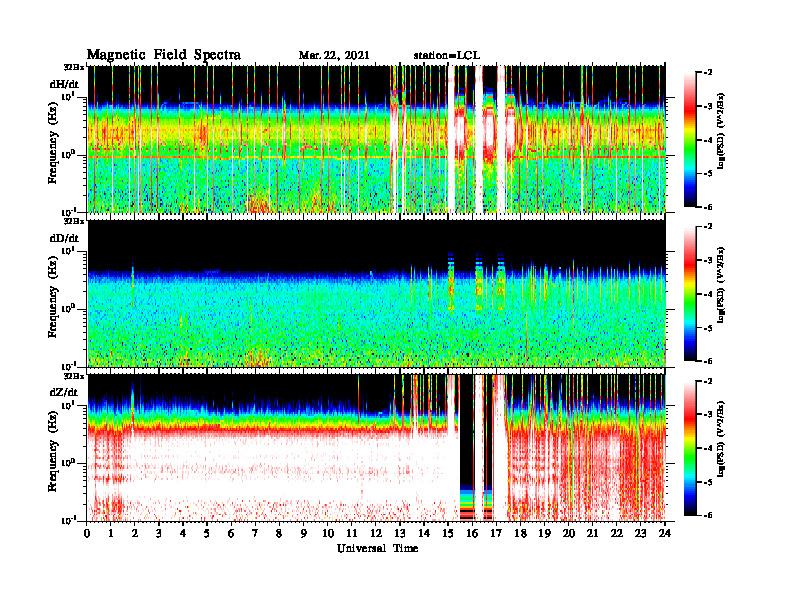Click hour tick label "16" on time axis

tap(472, 533)
